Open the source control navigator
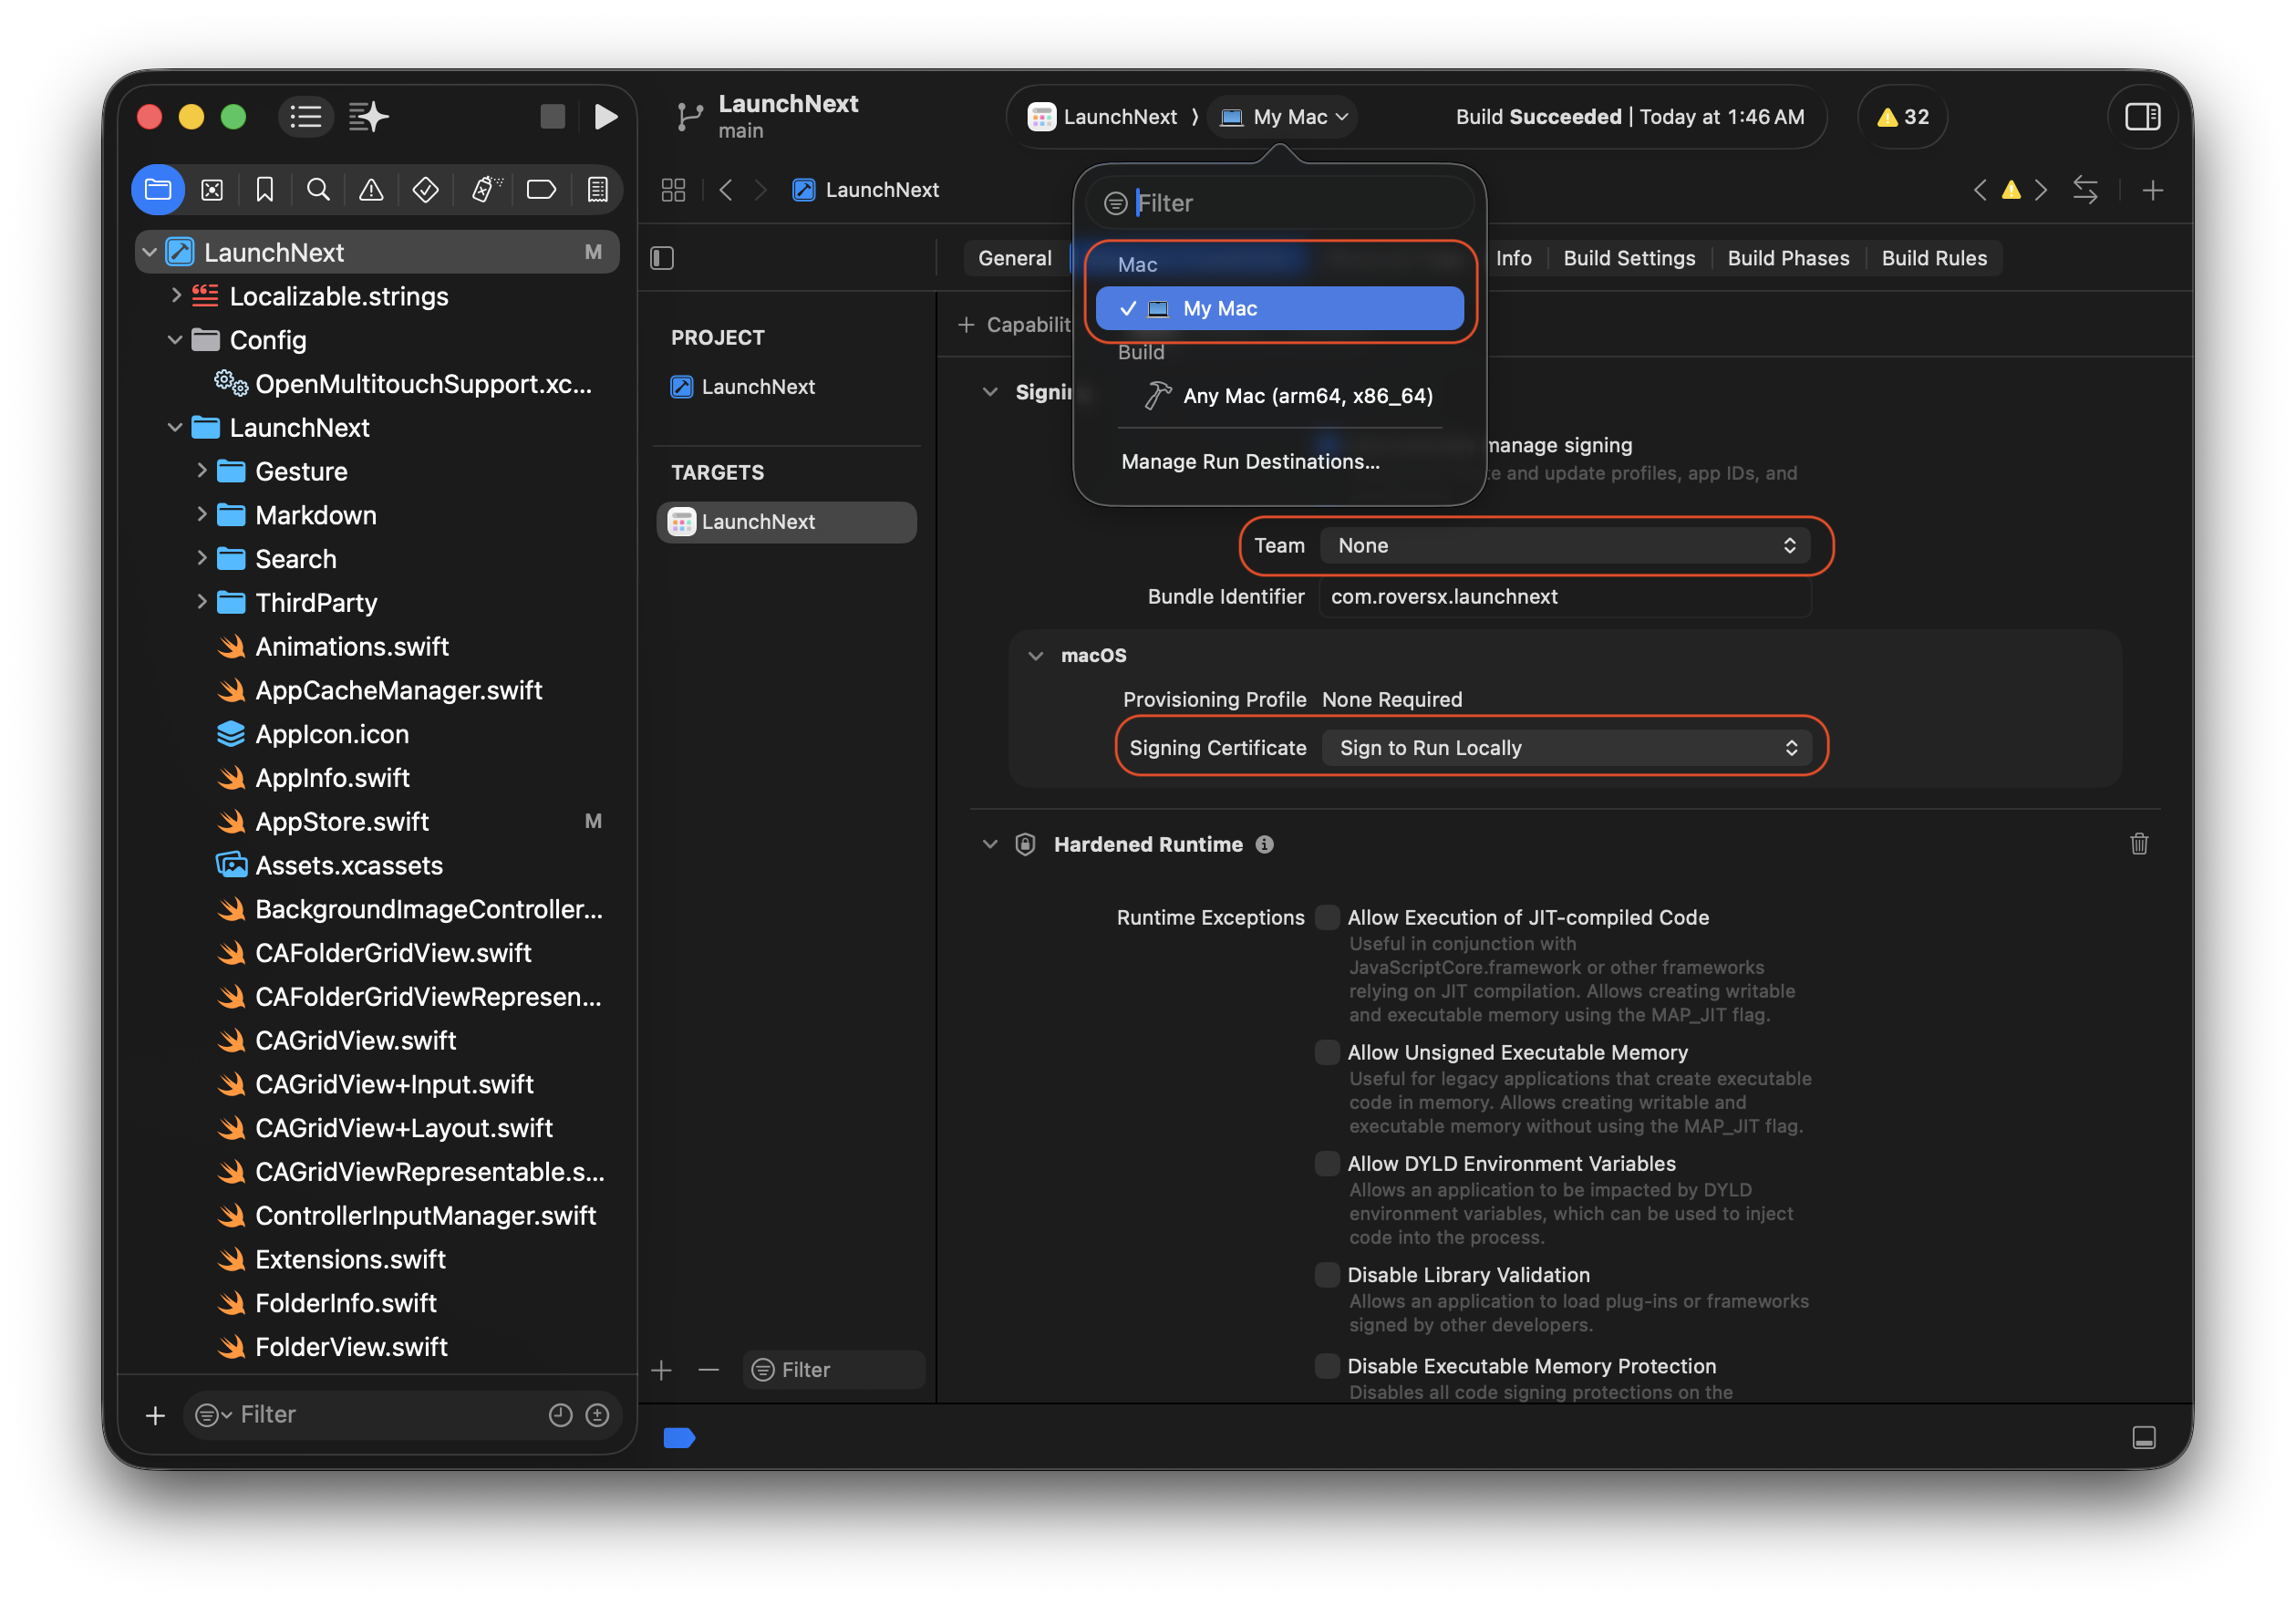The width and height of the screenshot is (2296, 1605). pos(212,190)
